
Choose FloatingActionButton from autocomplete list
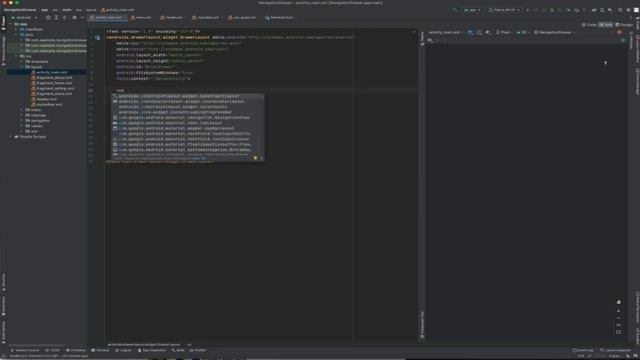188,144
